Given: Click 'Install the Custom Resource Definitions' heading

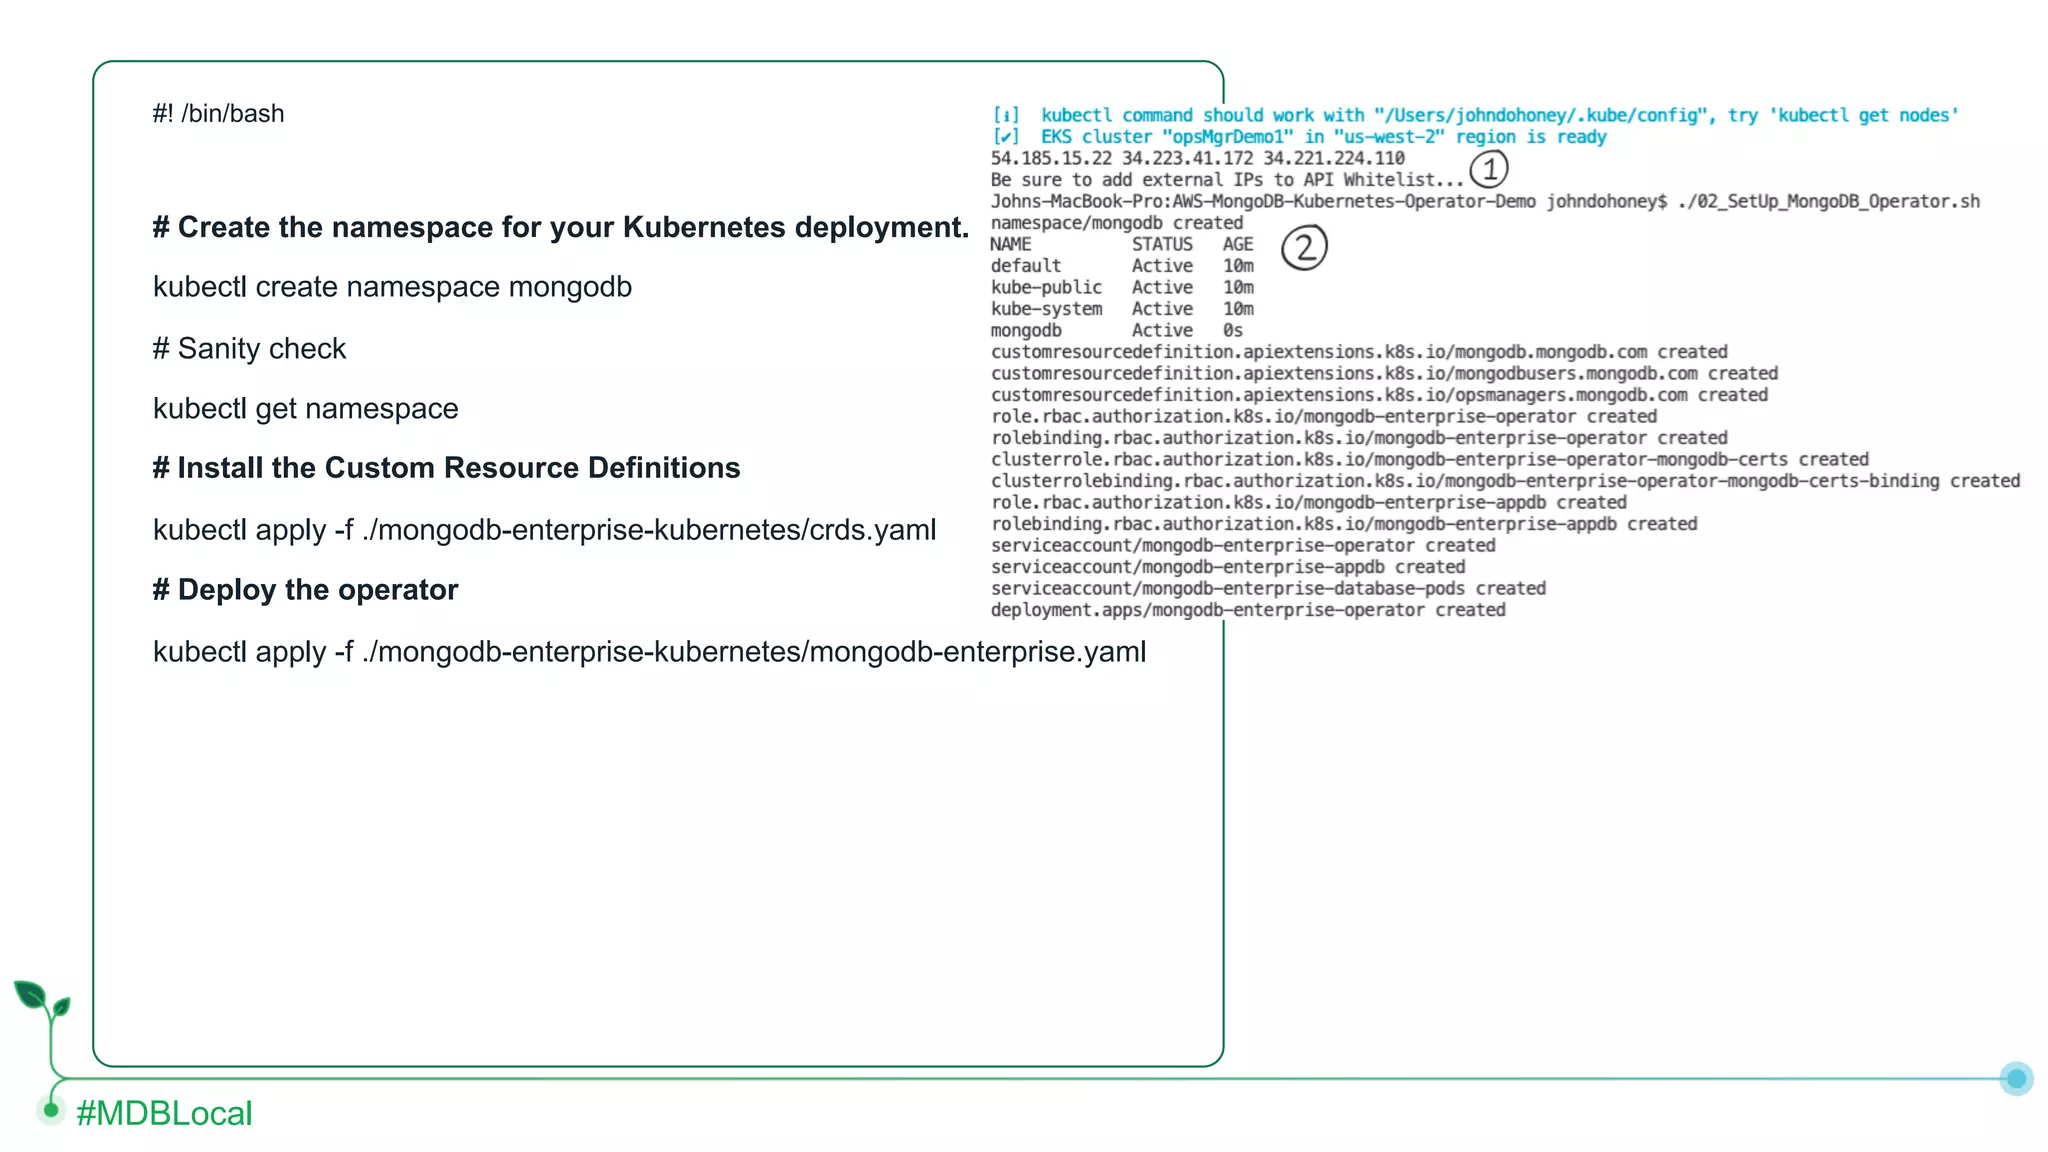Looking at the screenshot, I should pyautogui.click(x=446, y=468).
